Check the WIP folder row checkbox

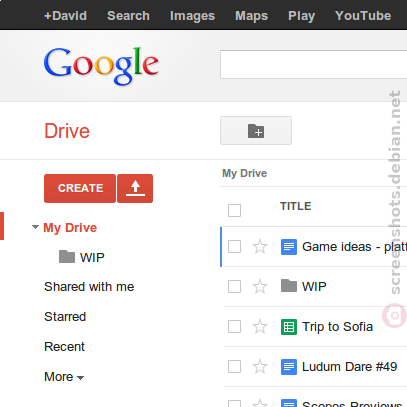click(234, 286)
